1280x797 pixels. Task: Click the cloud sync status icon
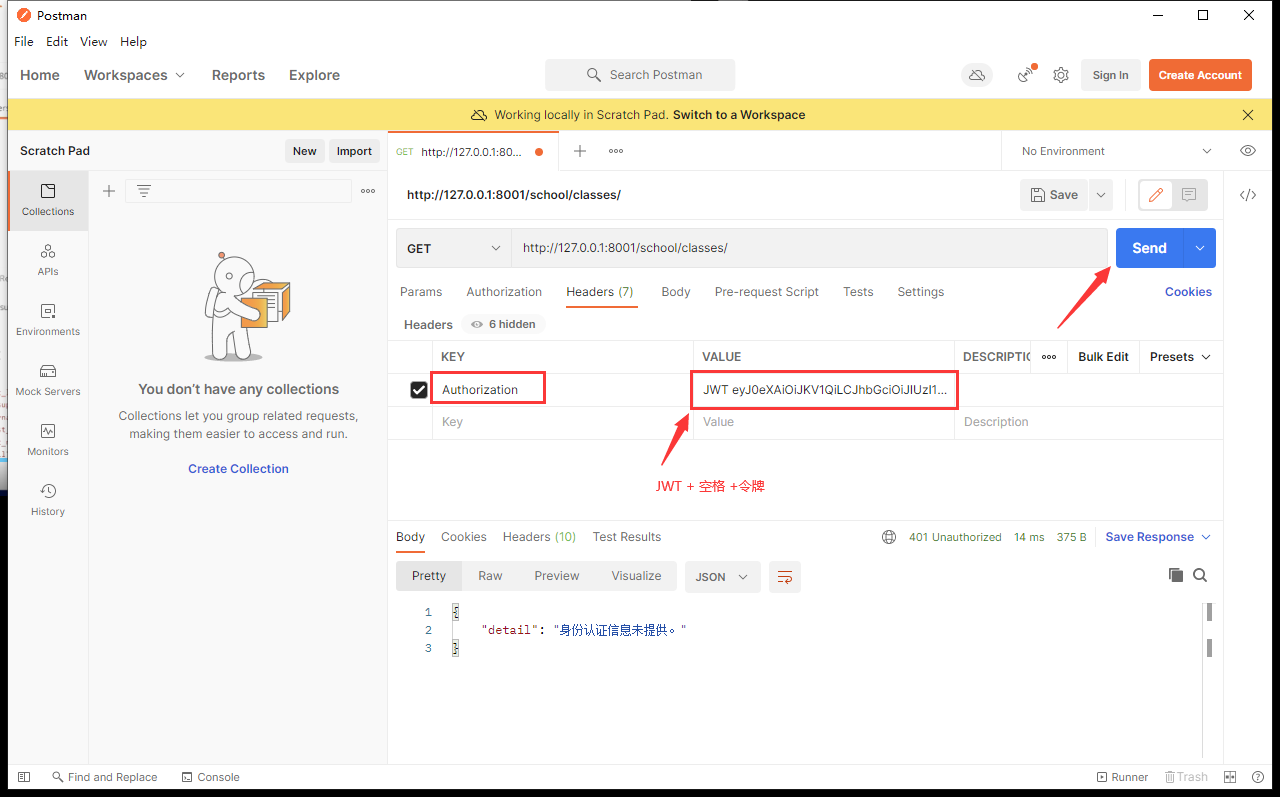click(977, 75)
